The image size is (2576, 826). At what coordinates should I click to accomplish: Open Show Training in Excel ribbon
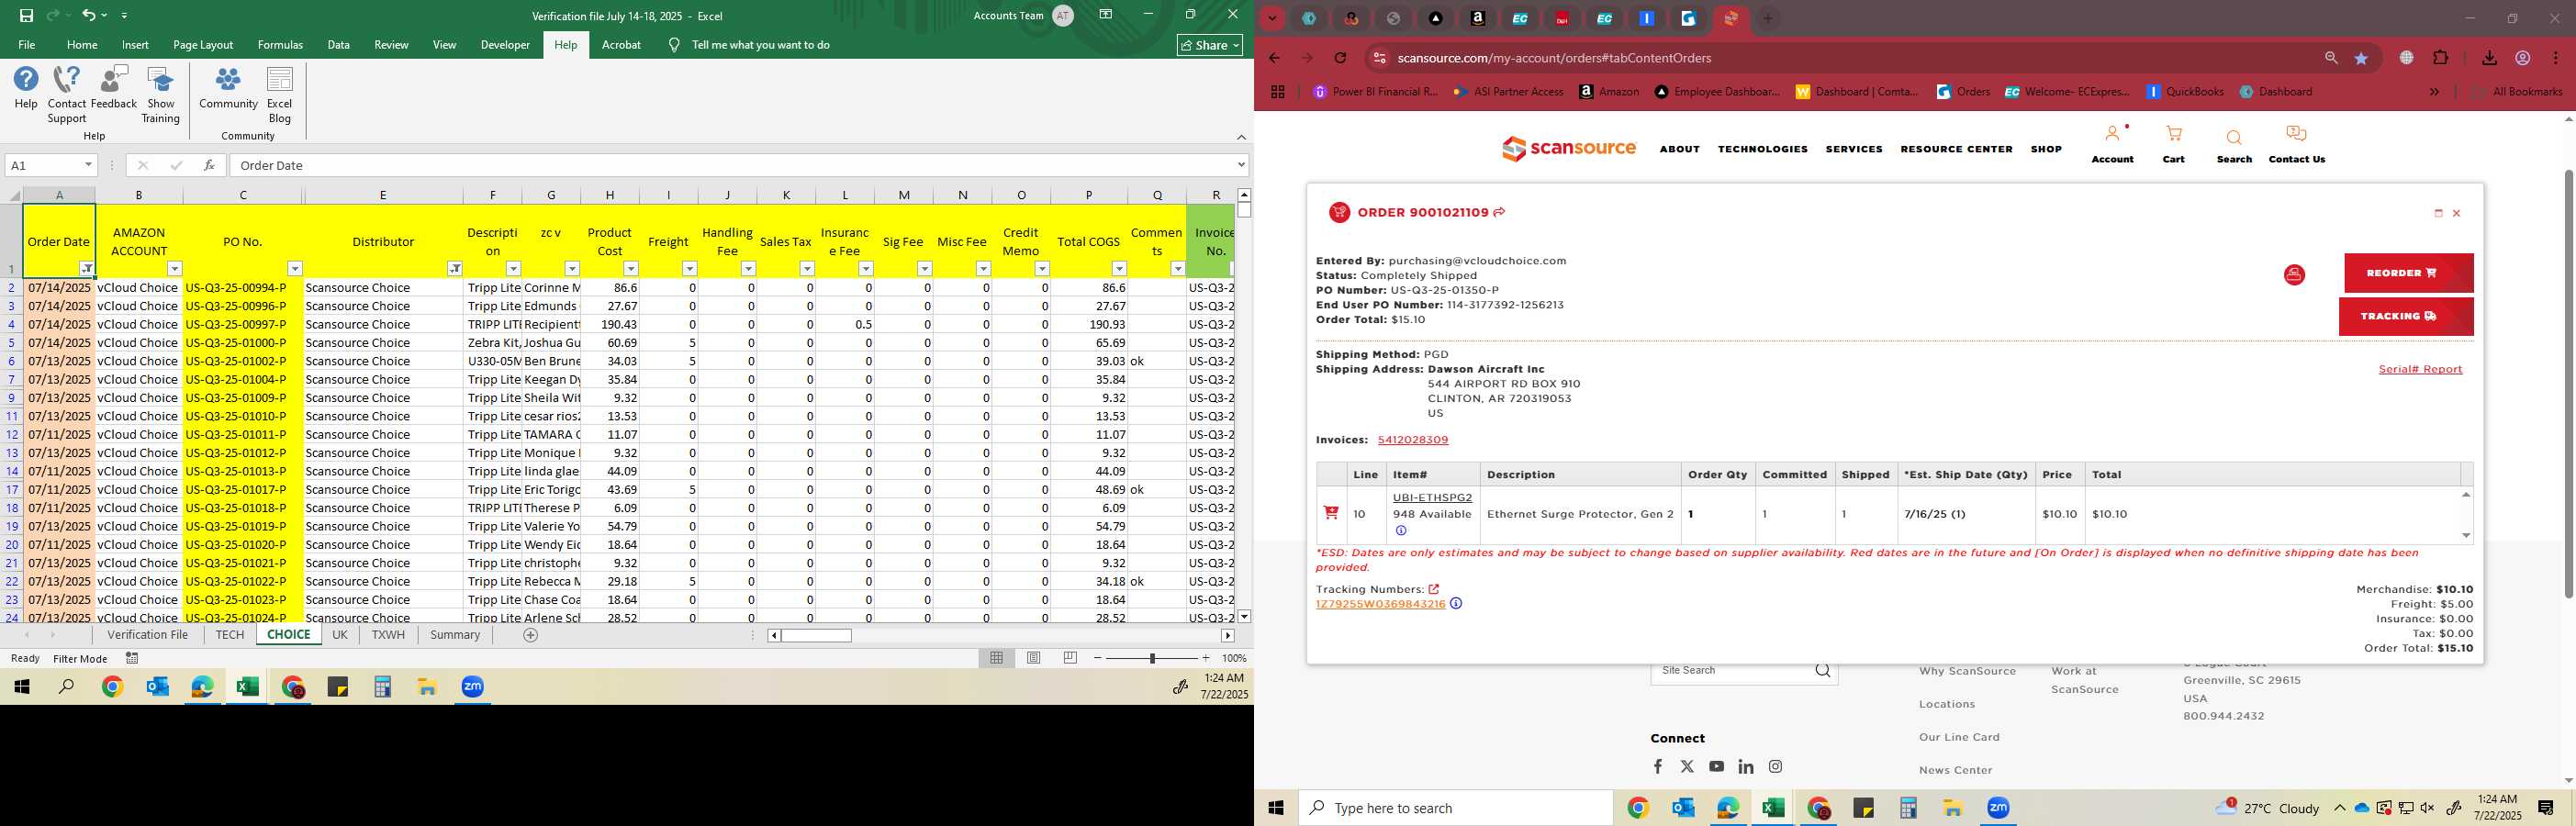coord(160,95)
